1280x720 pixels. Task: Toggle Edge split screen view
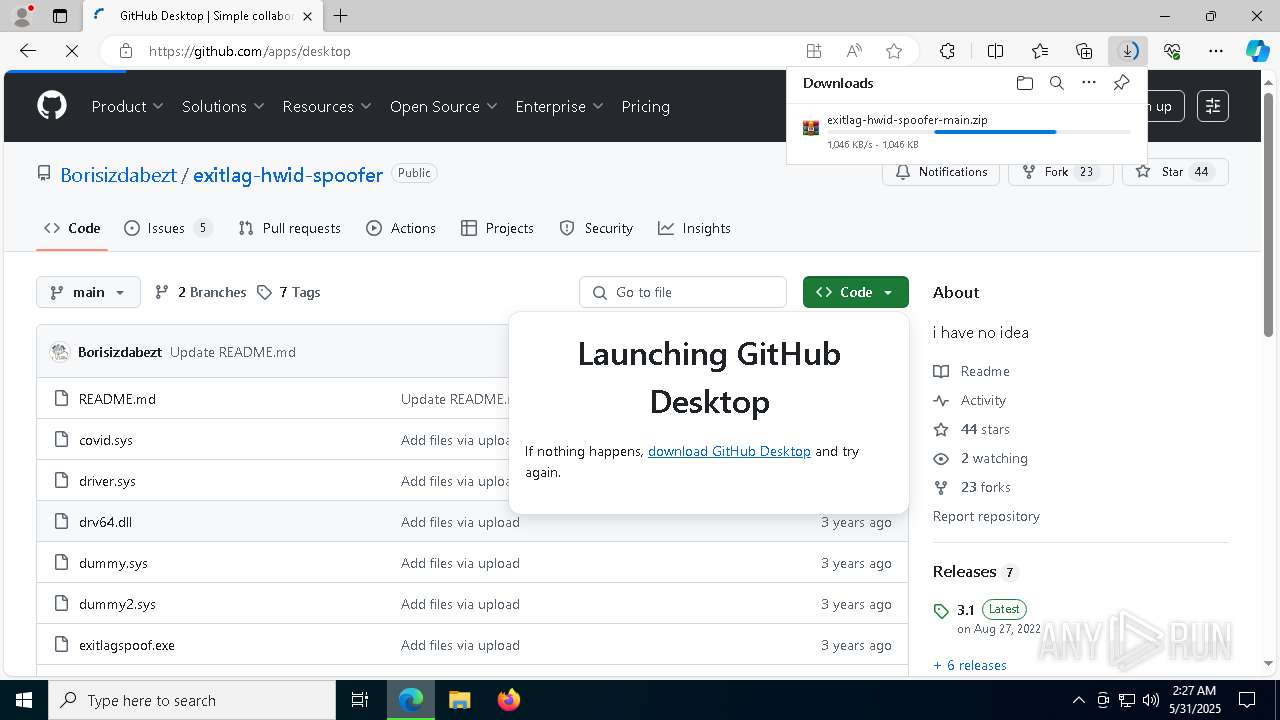[x=995, y=51]
